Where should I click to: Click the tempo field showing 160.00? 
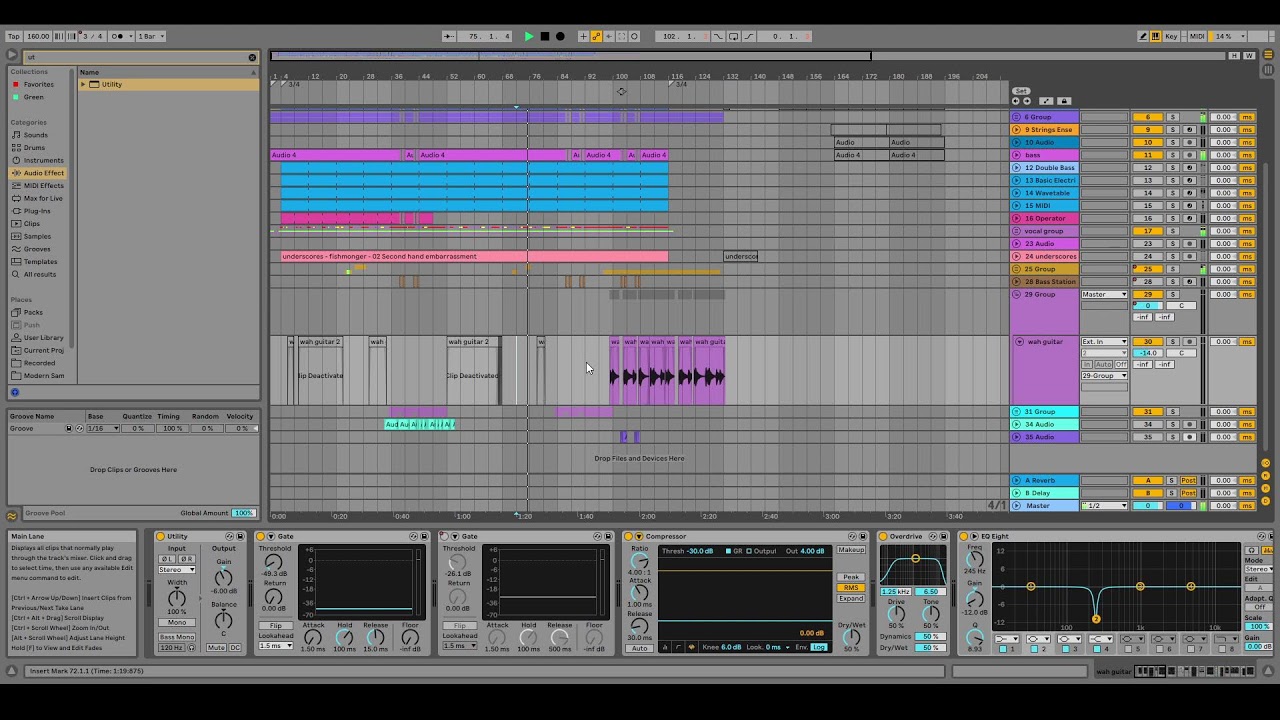tap(37, 36)
